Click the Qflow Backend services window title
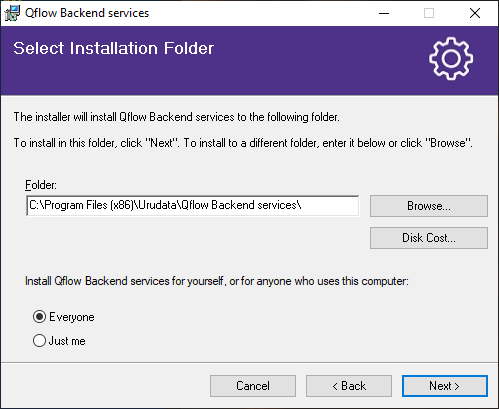 point(87,13)
